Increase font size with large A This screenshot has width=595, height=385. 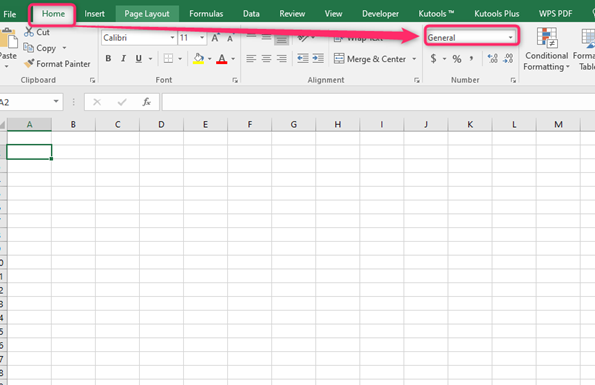(215, 38)
